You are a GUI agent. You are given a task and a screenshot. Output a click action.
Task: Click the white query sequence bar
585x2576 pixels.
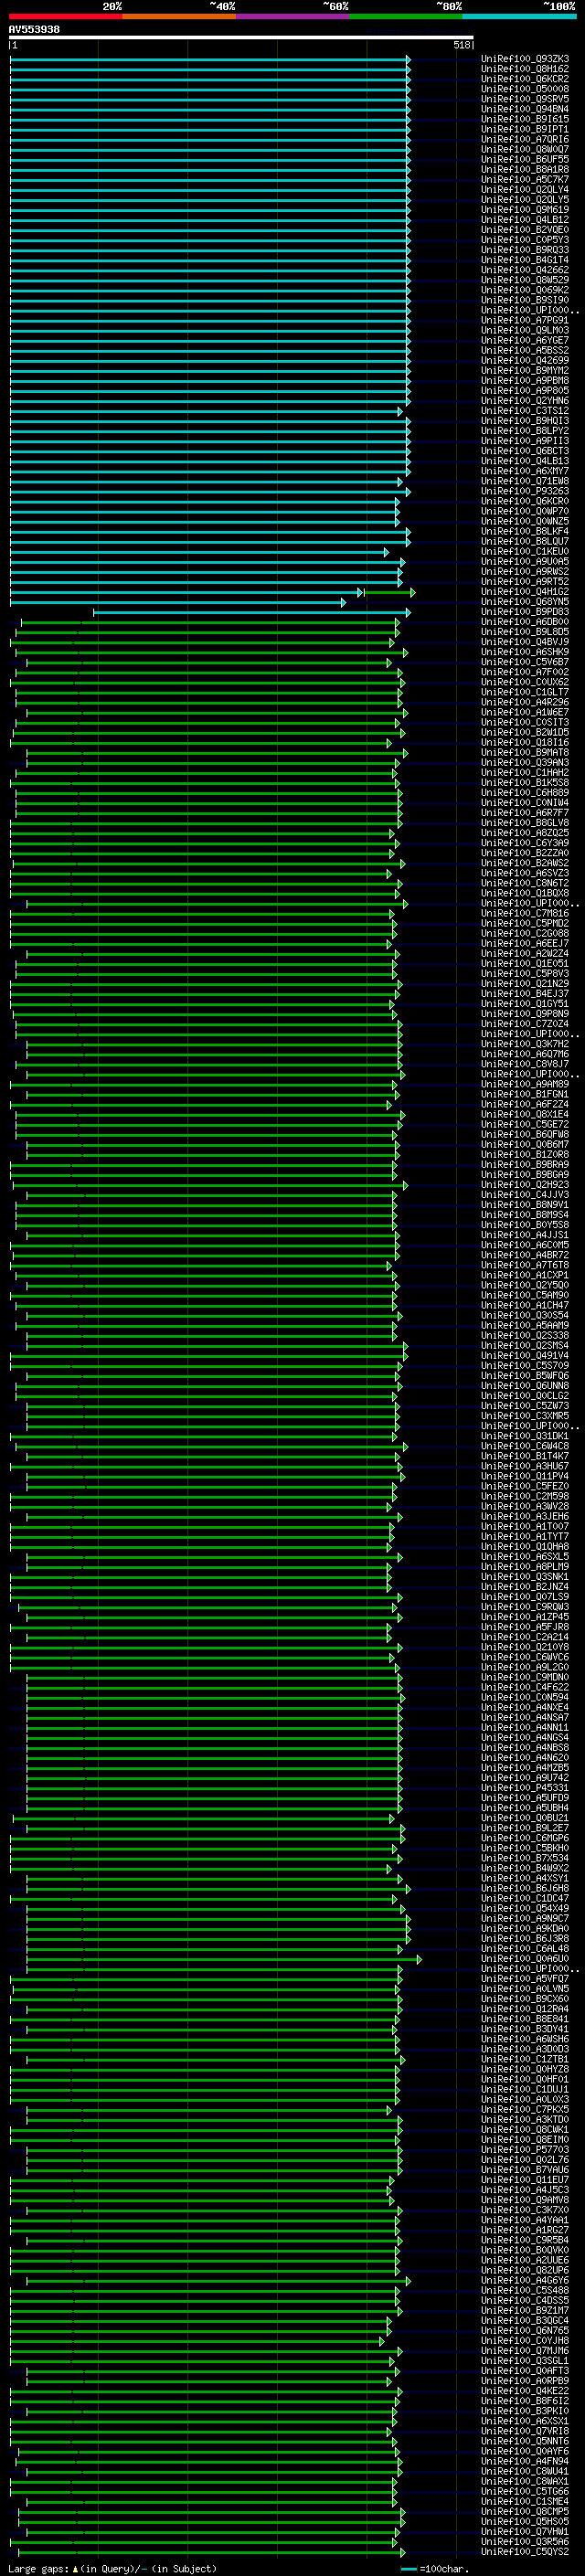[241, 38]
